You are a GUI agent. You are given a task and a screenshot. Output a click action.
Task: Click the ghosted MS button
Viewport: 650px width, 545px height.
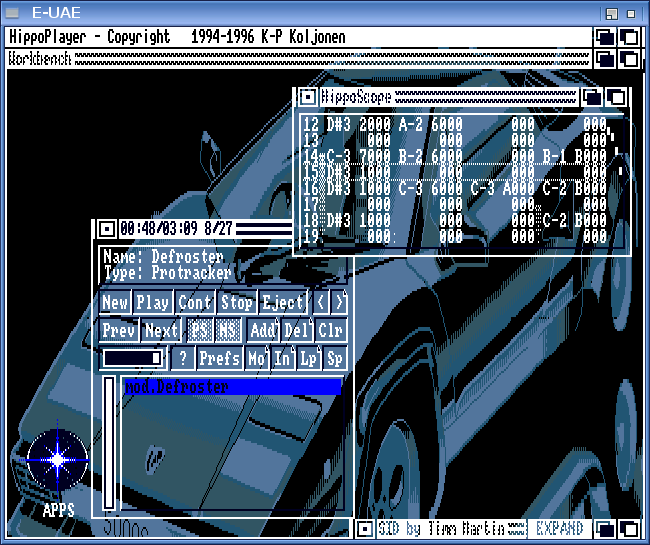click(x=228, y=330)
